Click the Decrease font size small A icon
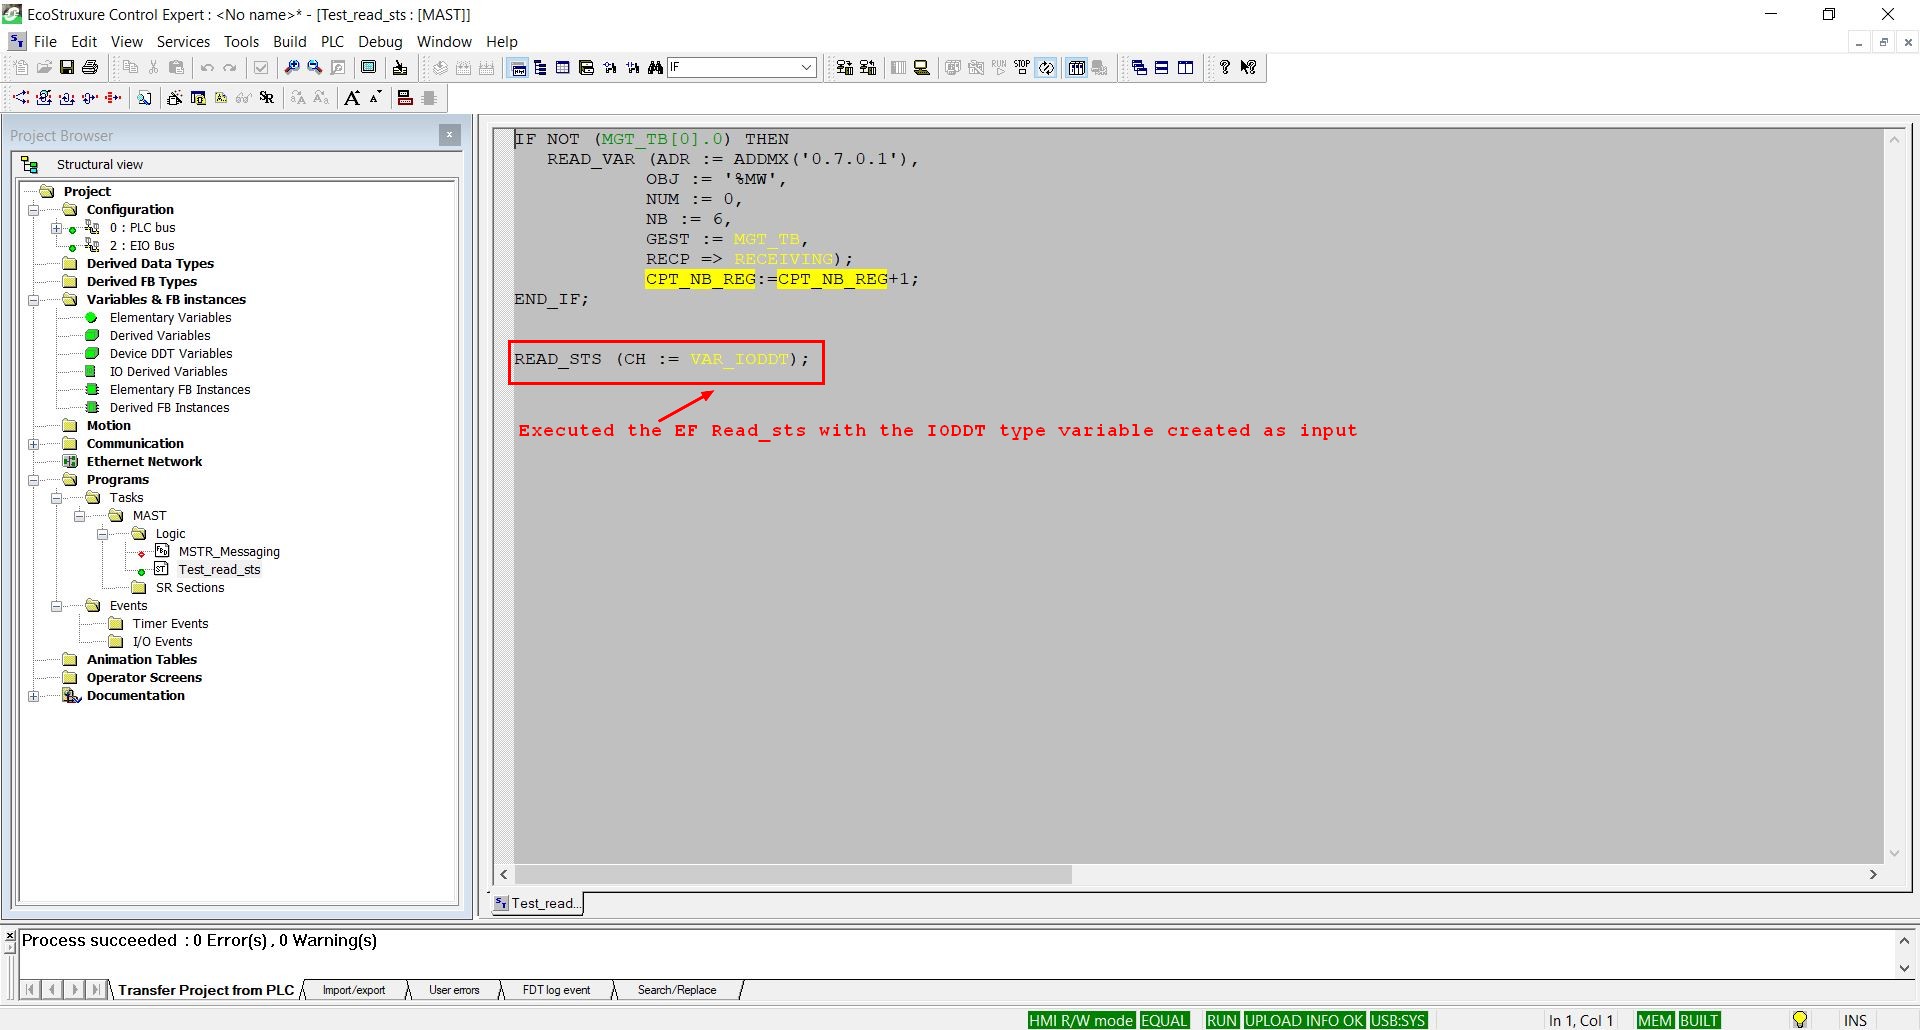The image size is (1920, 1030). click(375, 97)
